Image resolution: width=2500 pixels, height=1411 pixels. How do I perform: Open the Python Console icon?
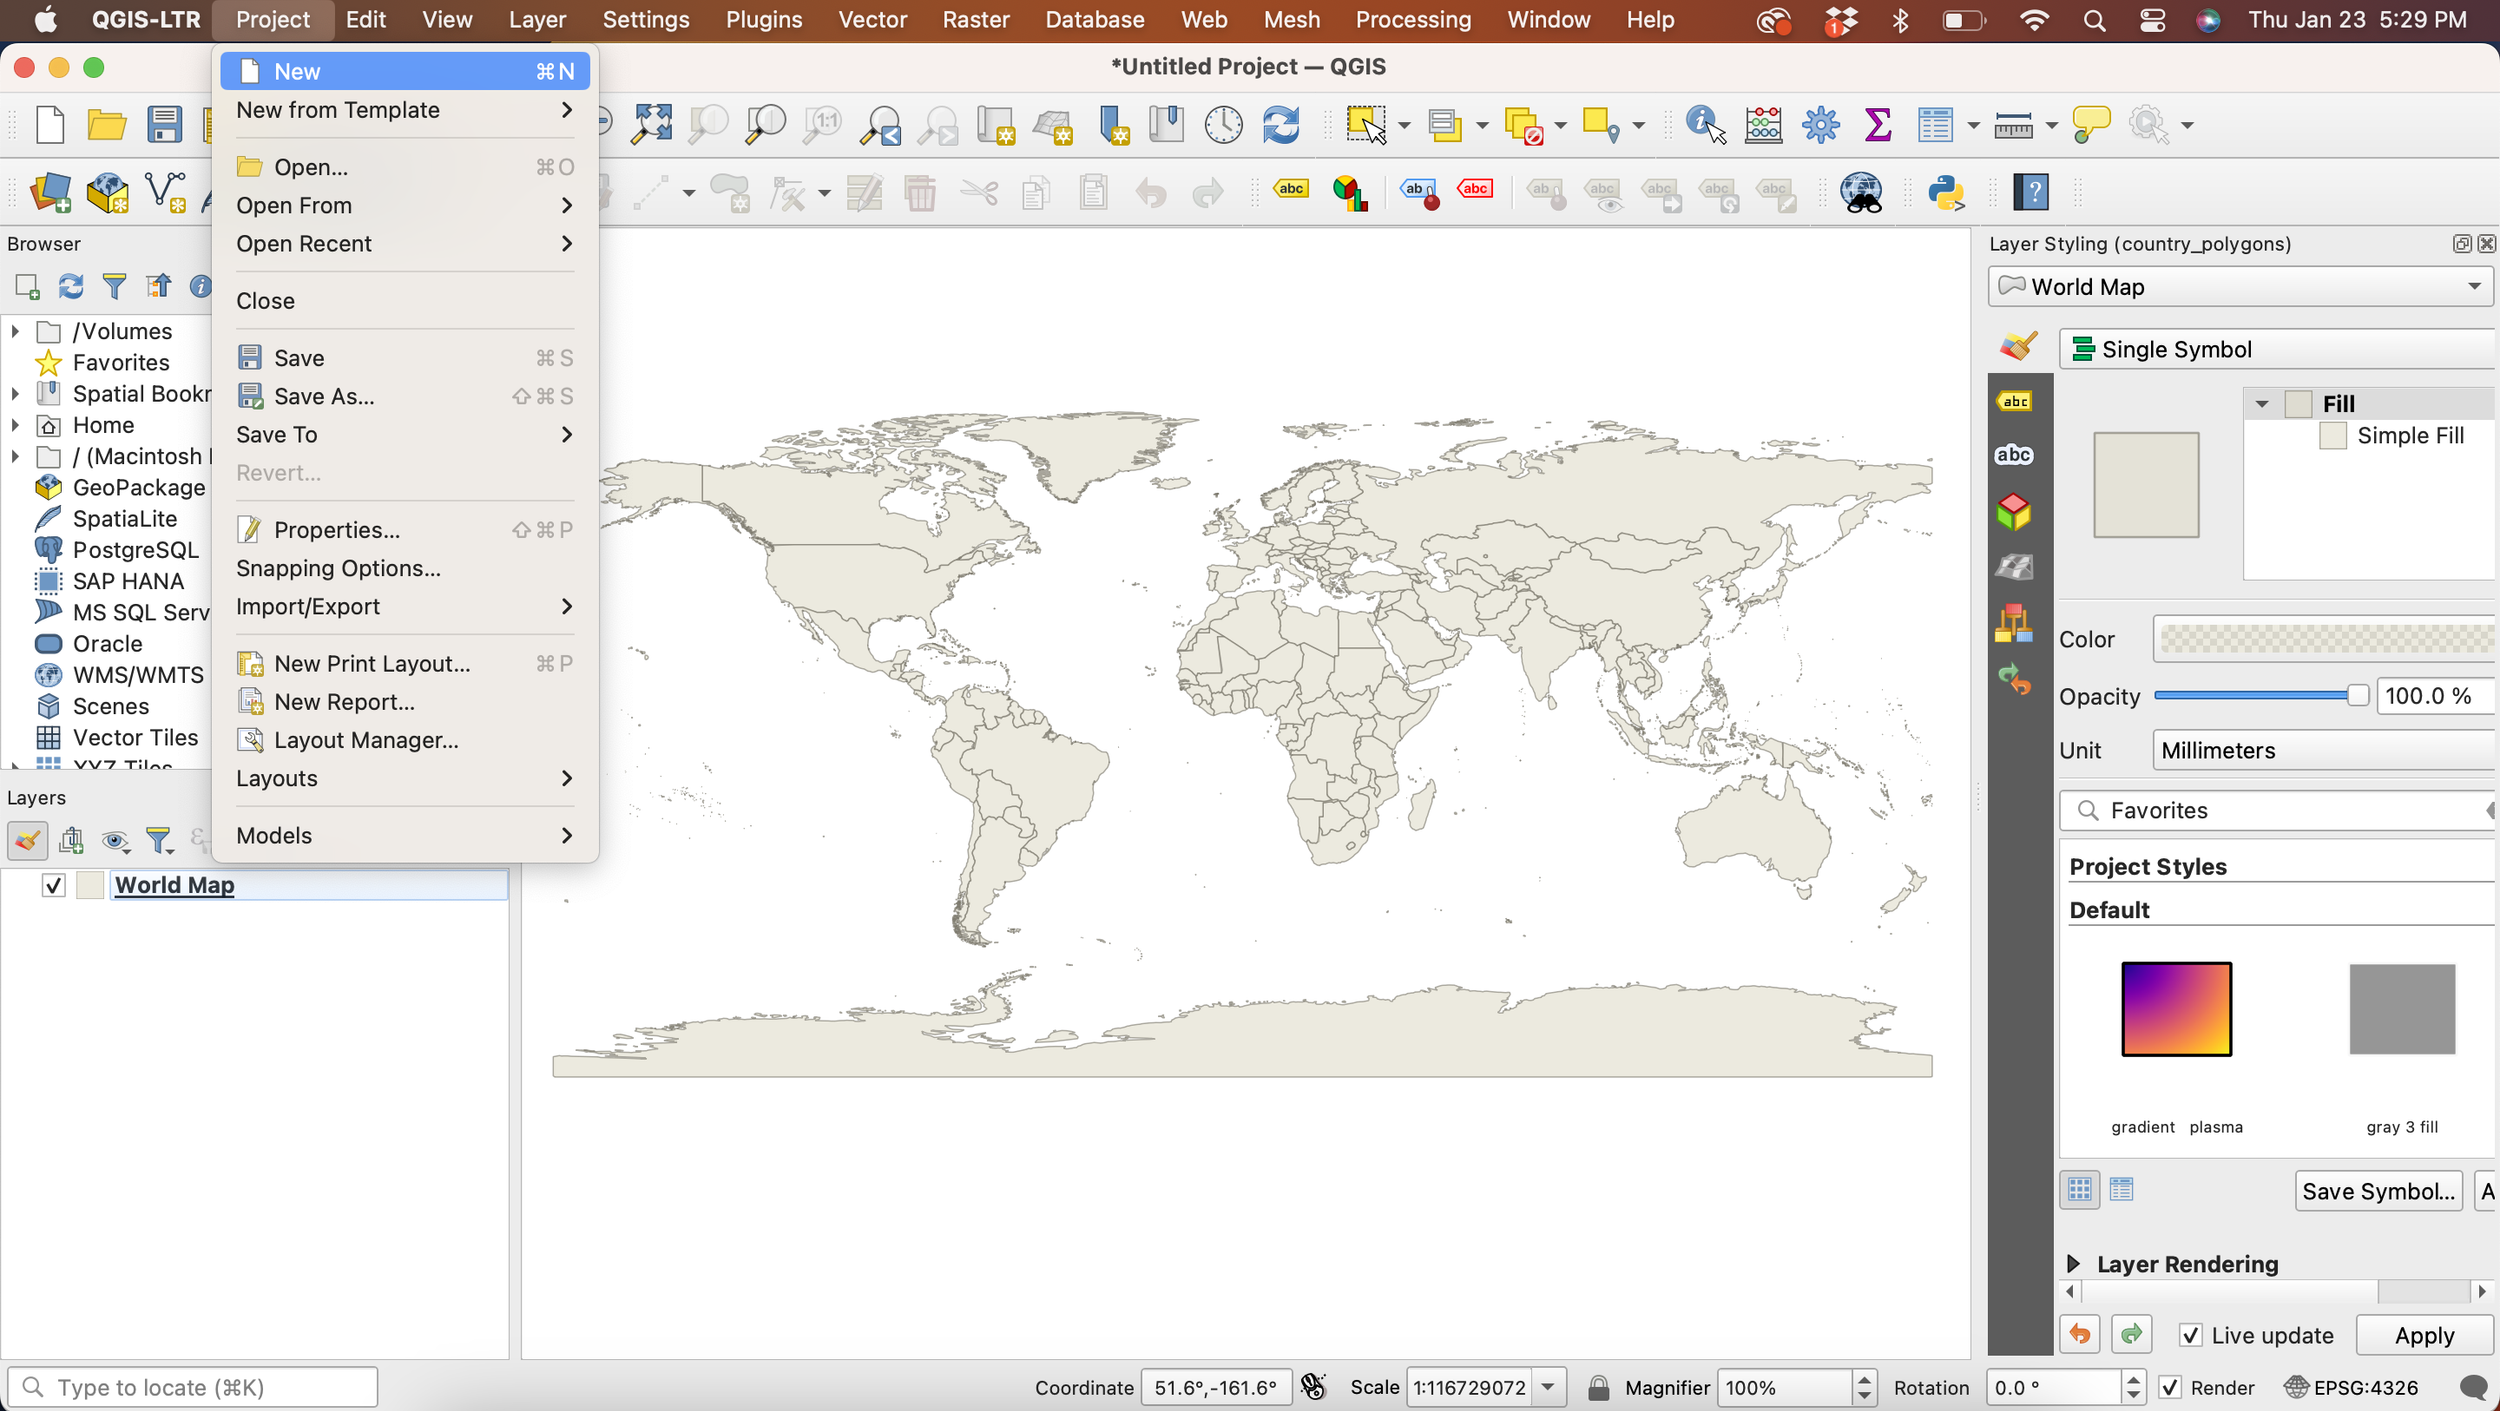point(1946,192)
